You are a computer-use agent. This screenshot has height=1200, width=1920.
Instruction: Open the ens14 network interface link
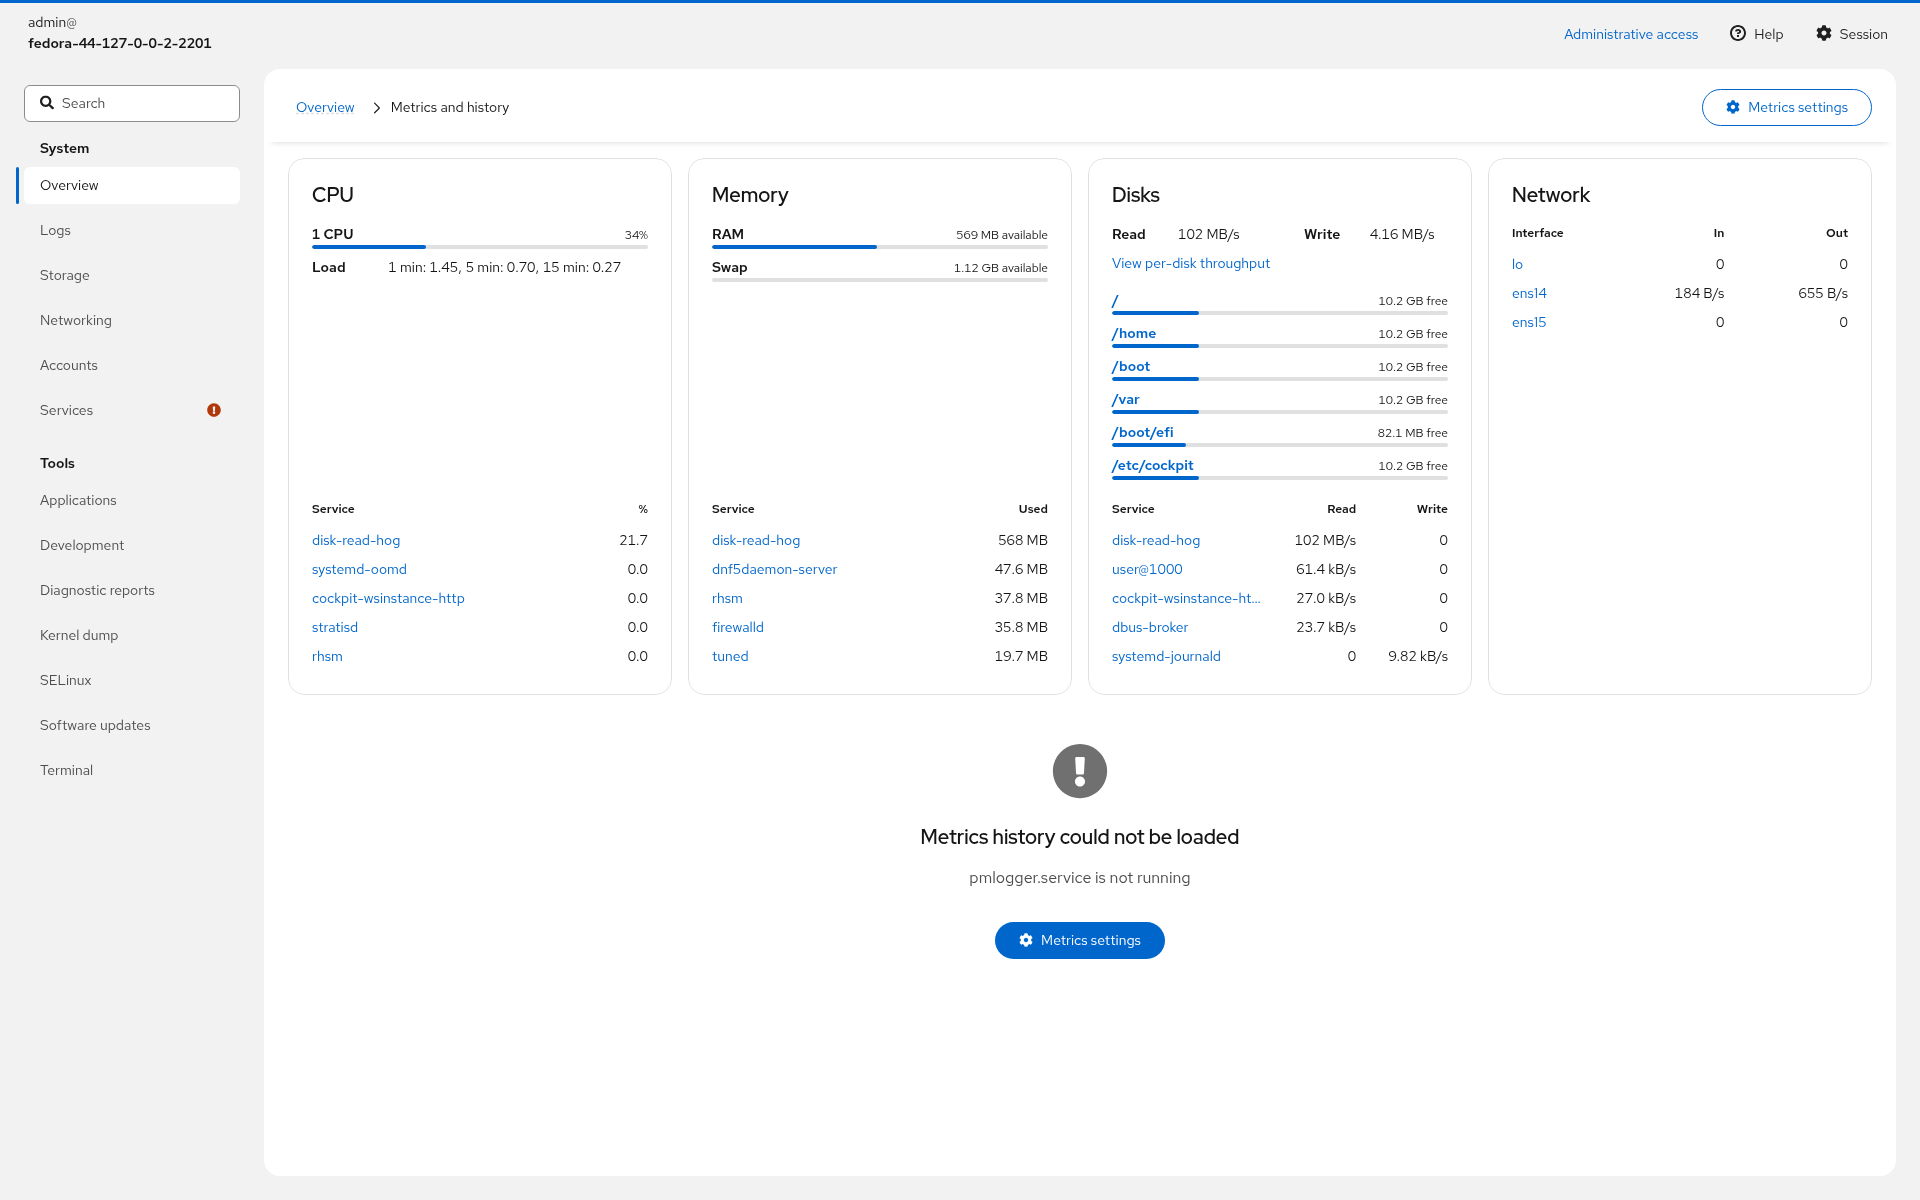(1529, 293)
